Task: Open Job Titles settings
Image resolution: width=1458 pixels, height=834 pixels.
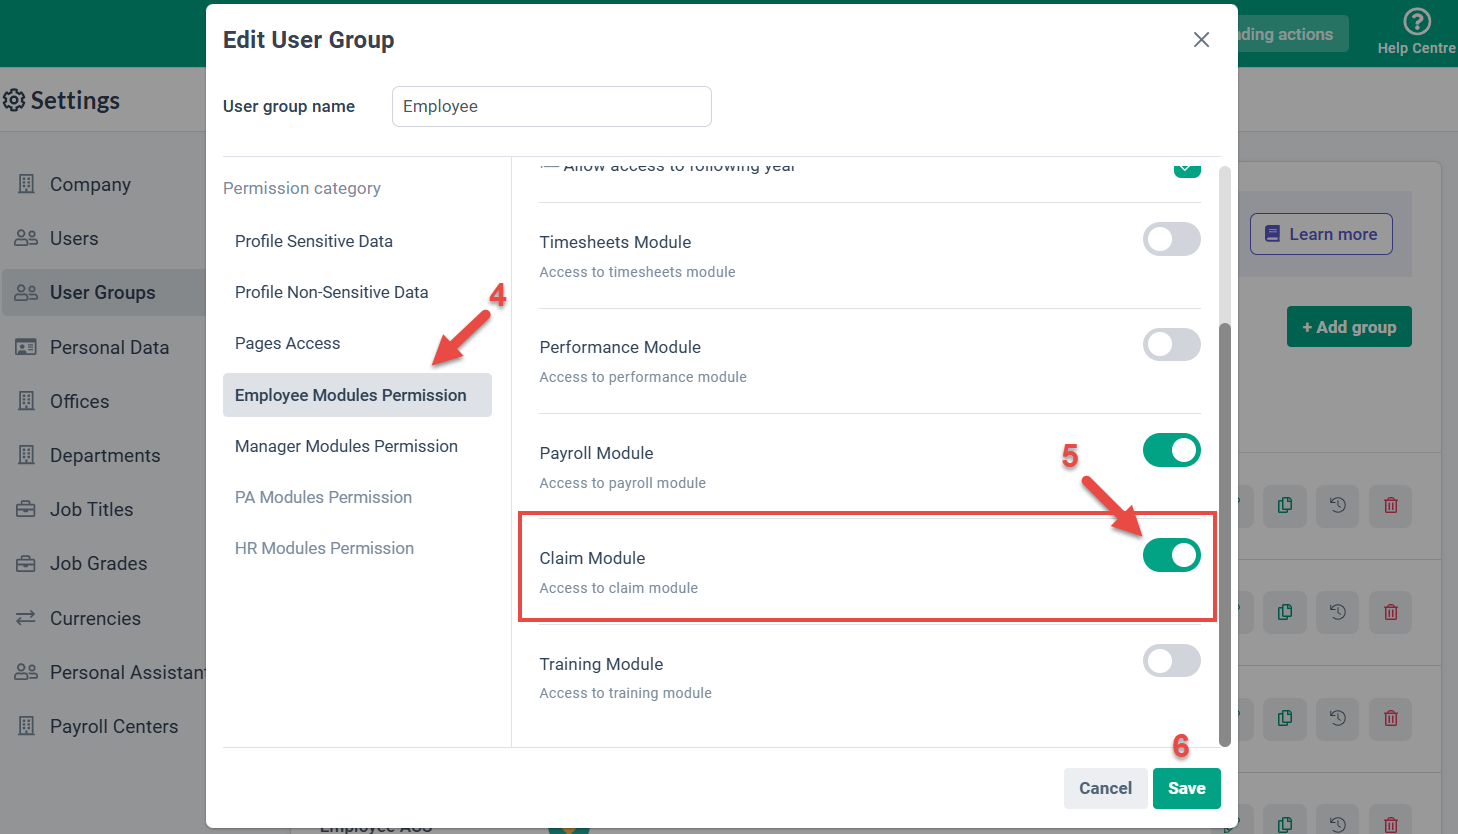Action: click(91, 509)
